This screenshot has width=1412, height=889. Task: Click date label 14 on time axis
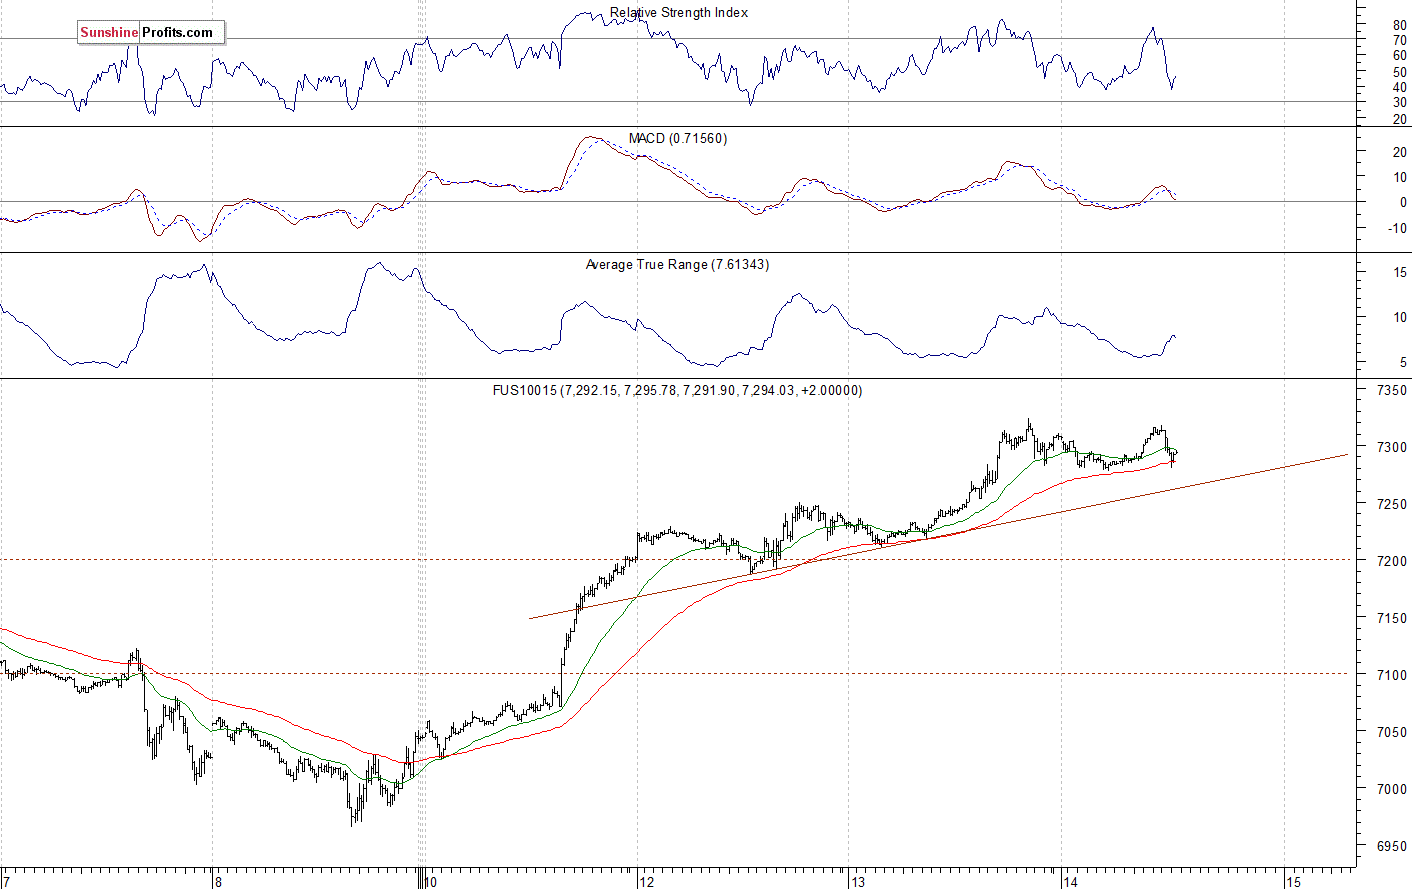(x=1072, y=882)
